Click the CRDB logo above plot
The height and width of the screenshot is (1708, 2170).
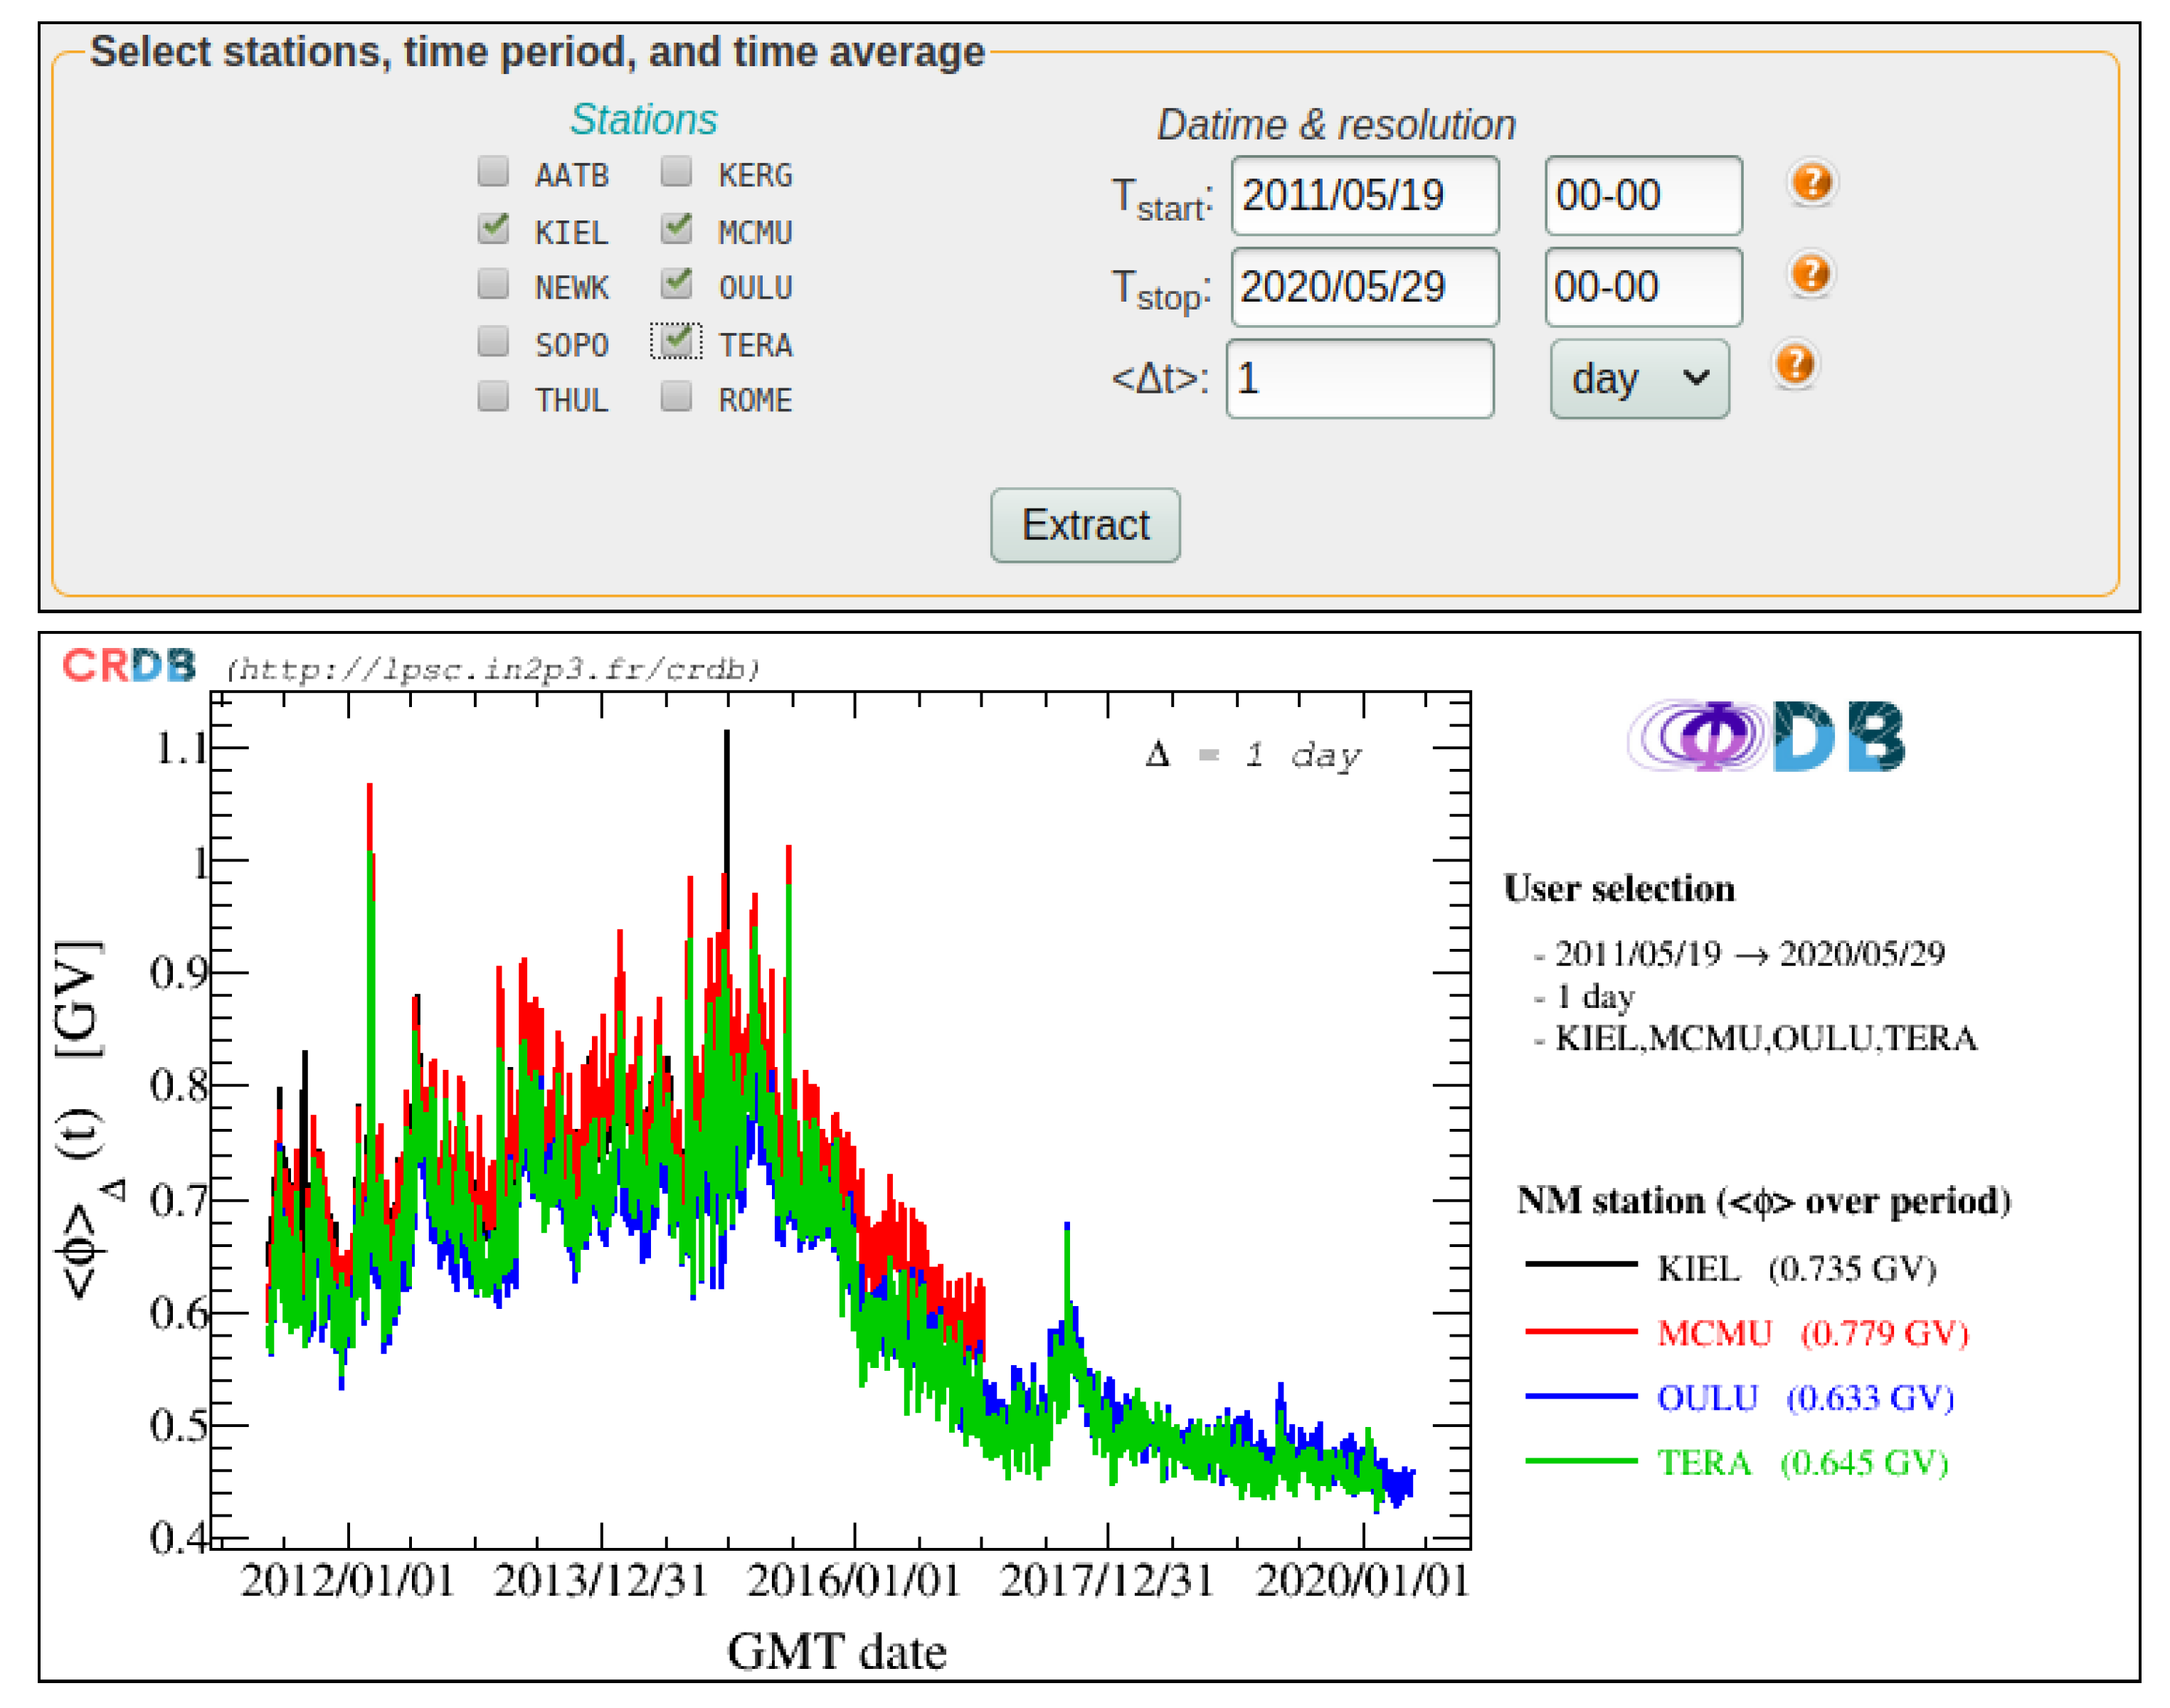pyautogui.click(x=129, y=666)
